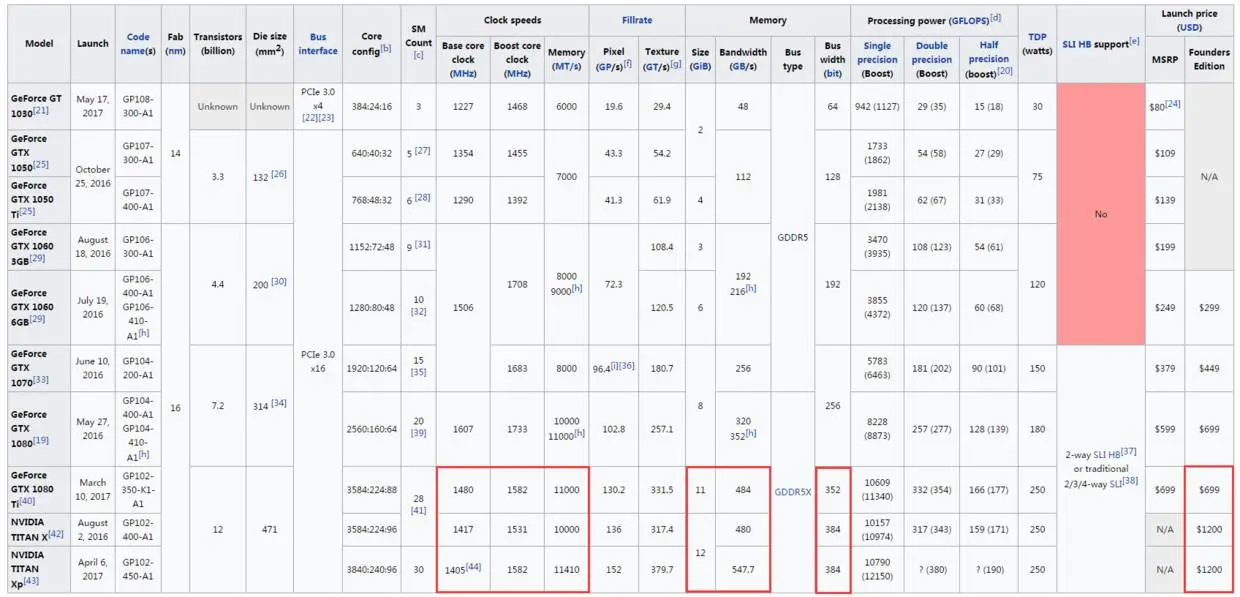Viewport: 1240px width, 597px height.
Task: Select launch date April 6, 2017
Action: coord(93,569)
